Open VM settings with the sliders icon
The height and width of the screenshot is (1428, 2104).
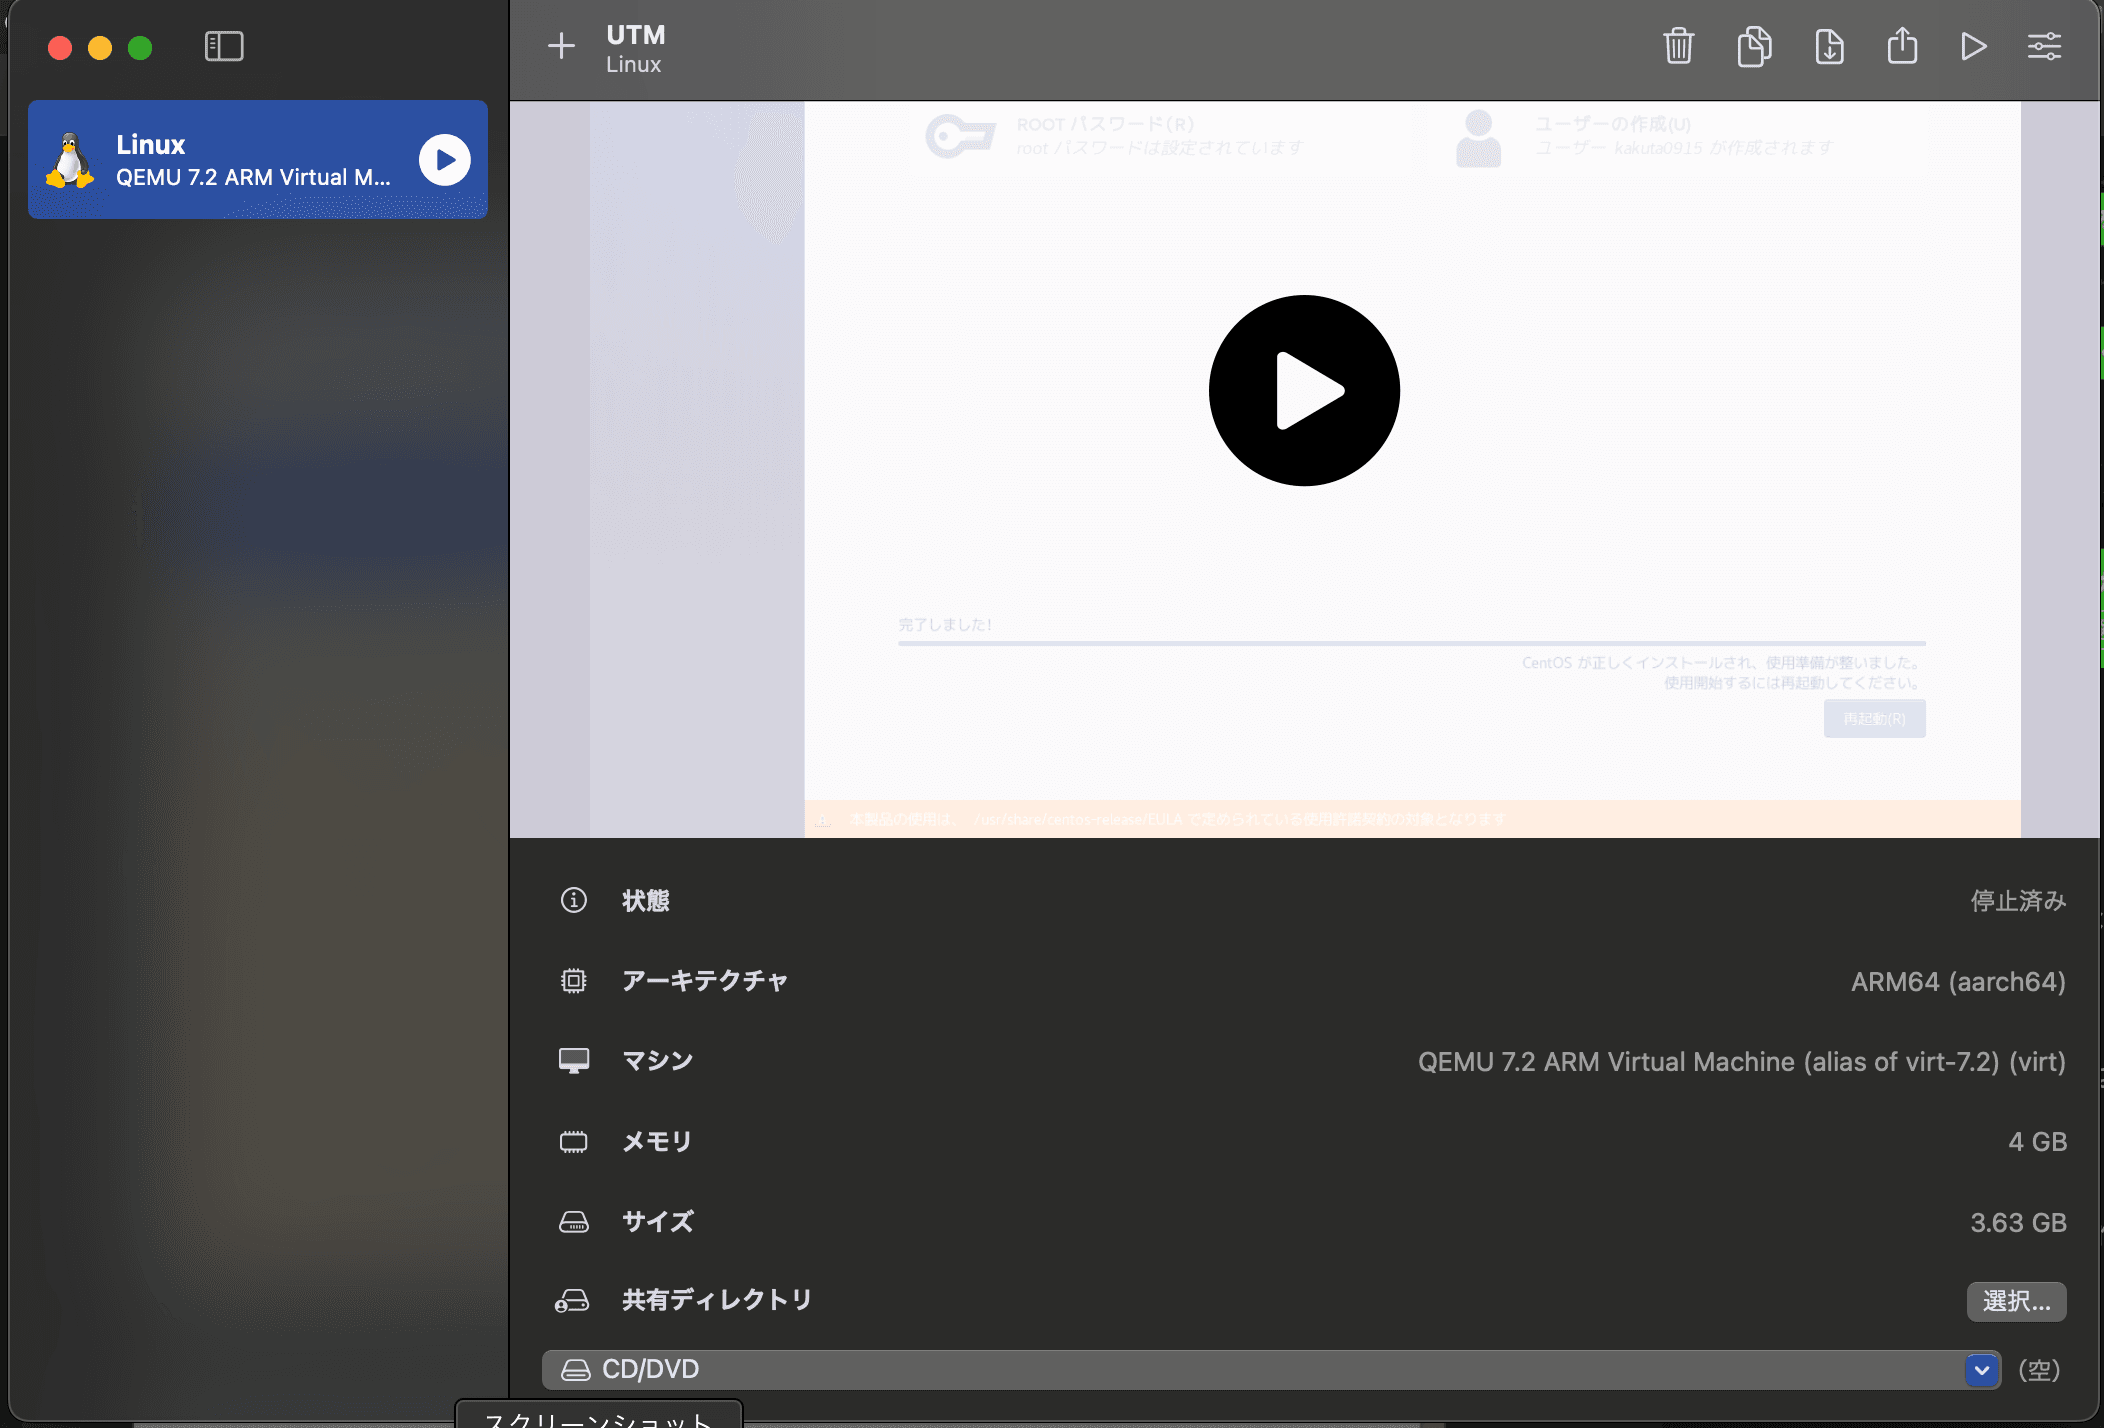[2044, 46]
